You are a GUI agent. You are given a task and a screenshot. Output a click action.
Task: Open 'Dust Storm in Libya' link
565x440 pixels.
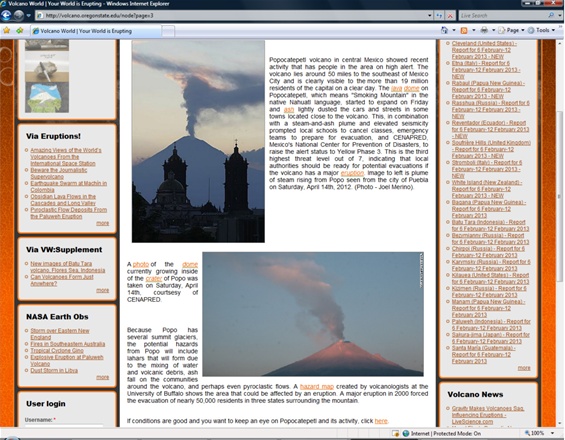[x=54, y=370]
